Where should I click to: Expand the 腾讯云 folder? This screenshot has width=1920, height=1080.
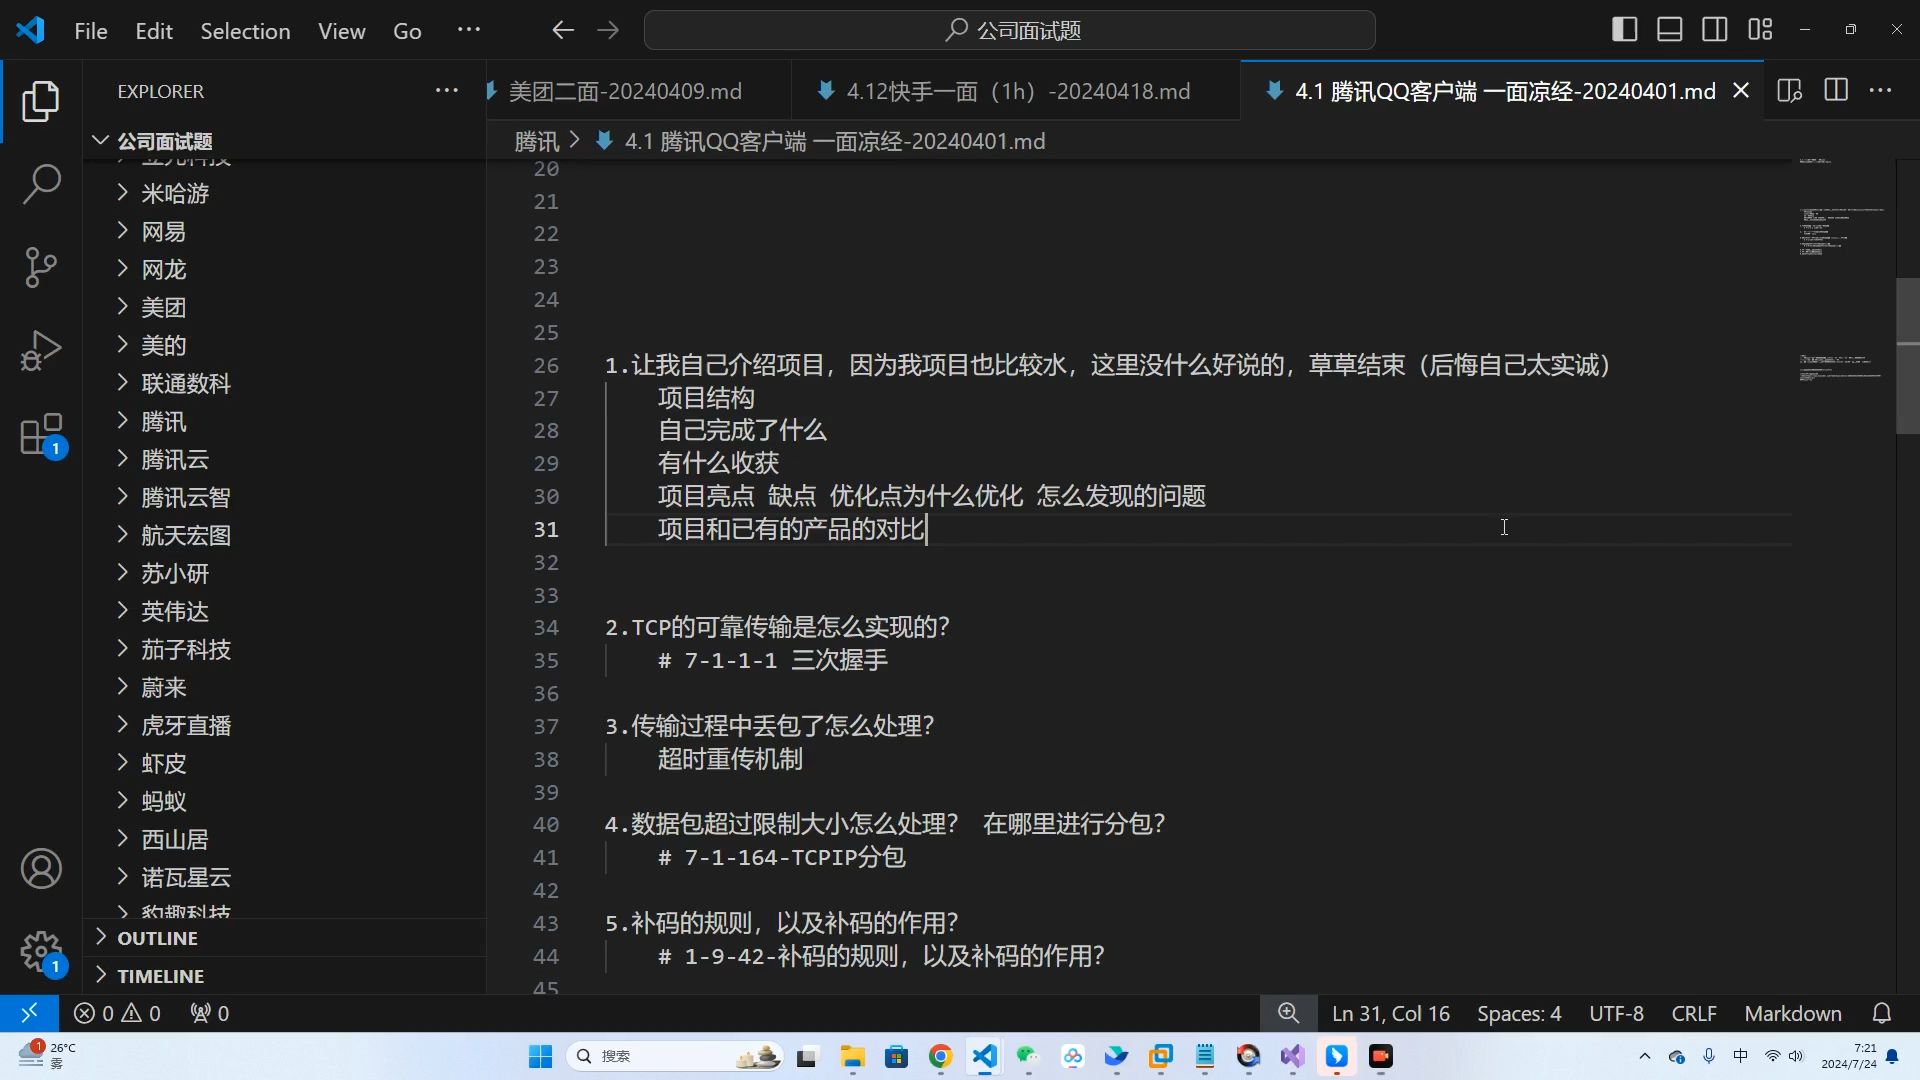click(x=285, y=459)
